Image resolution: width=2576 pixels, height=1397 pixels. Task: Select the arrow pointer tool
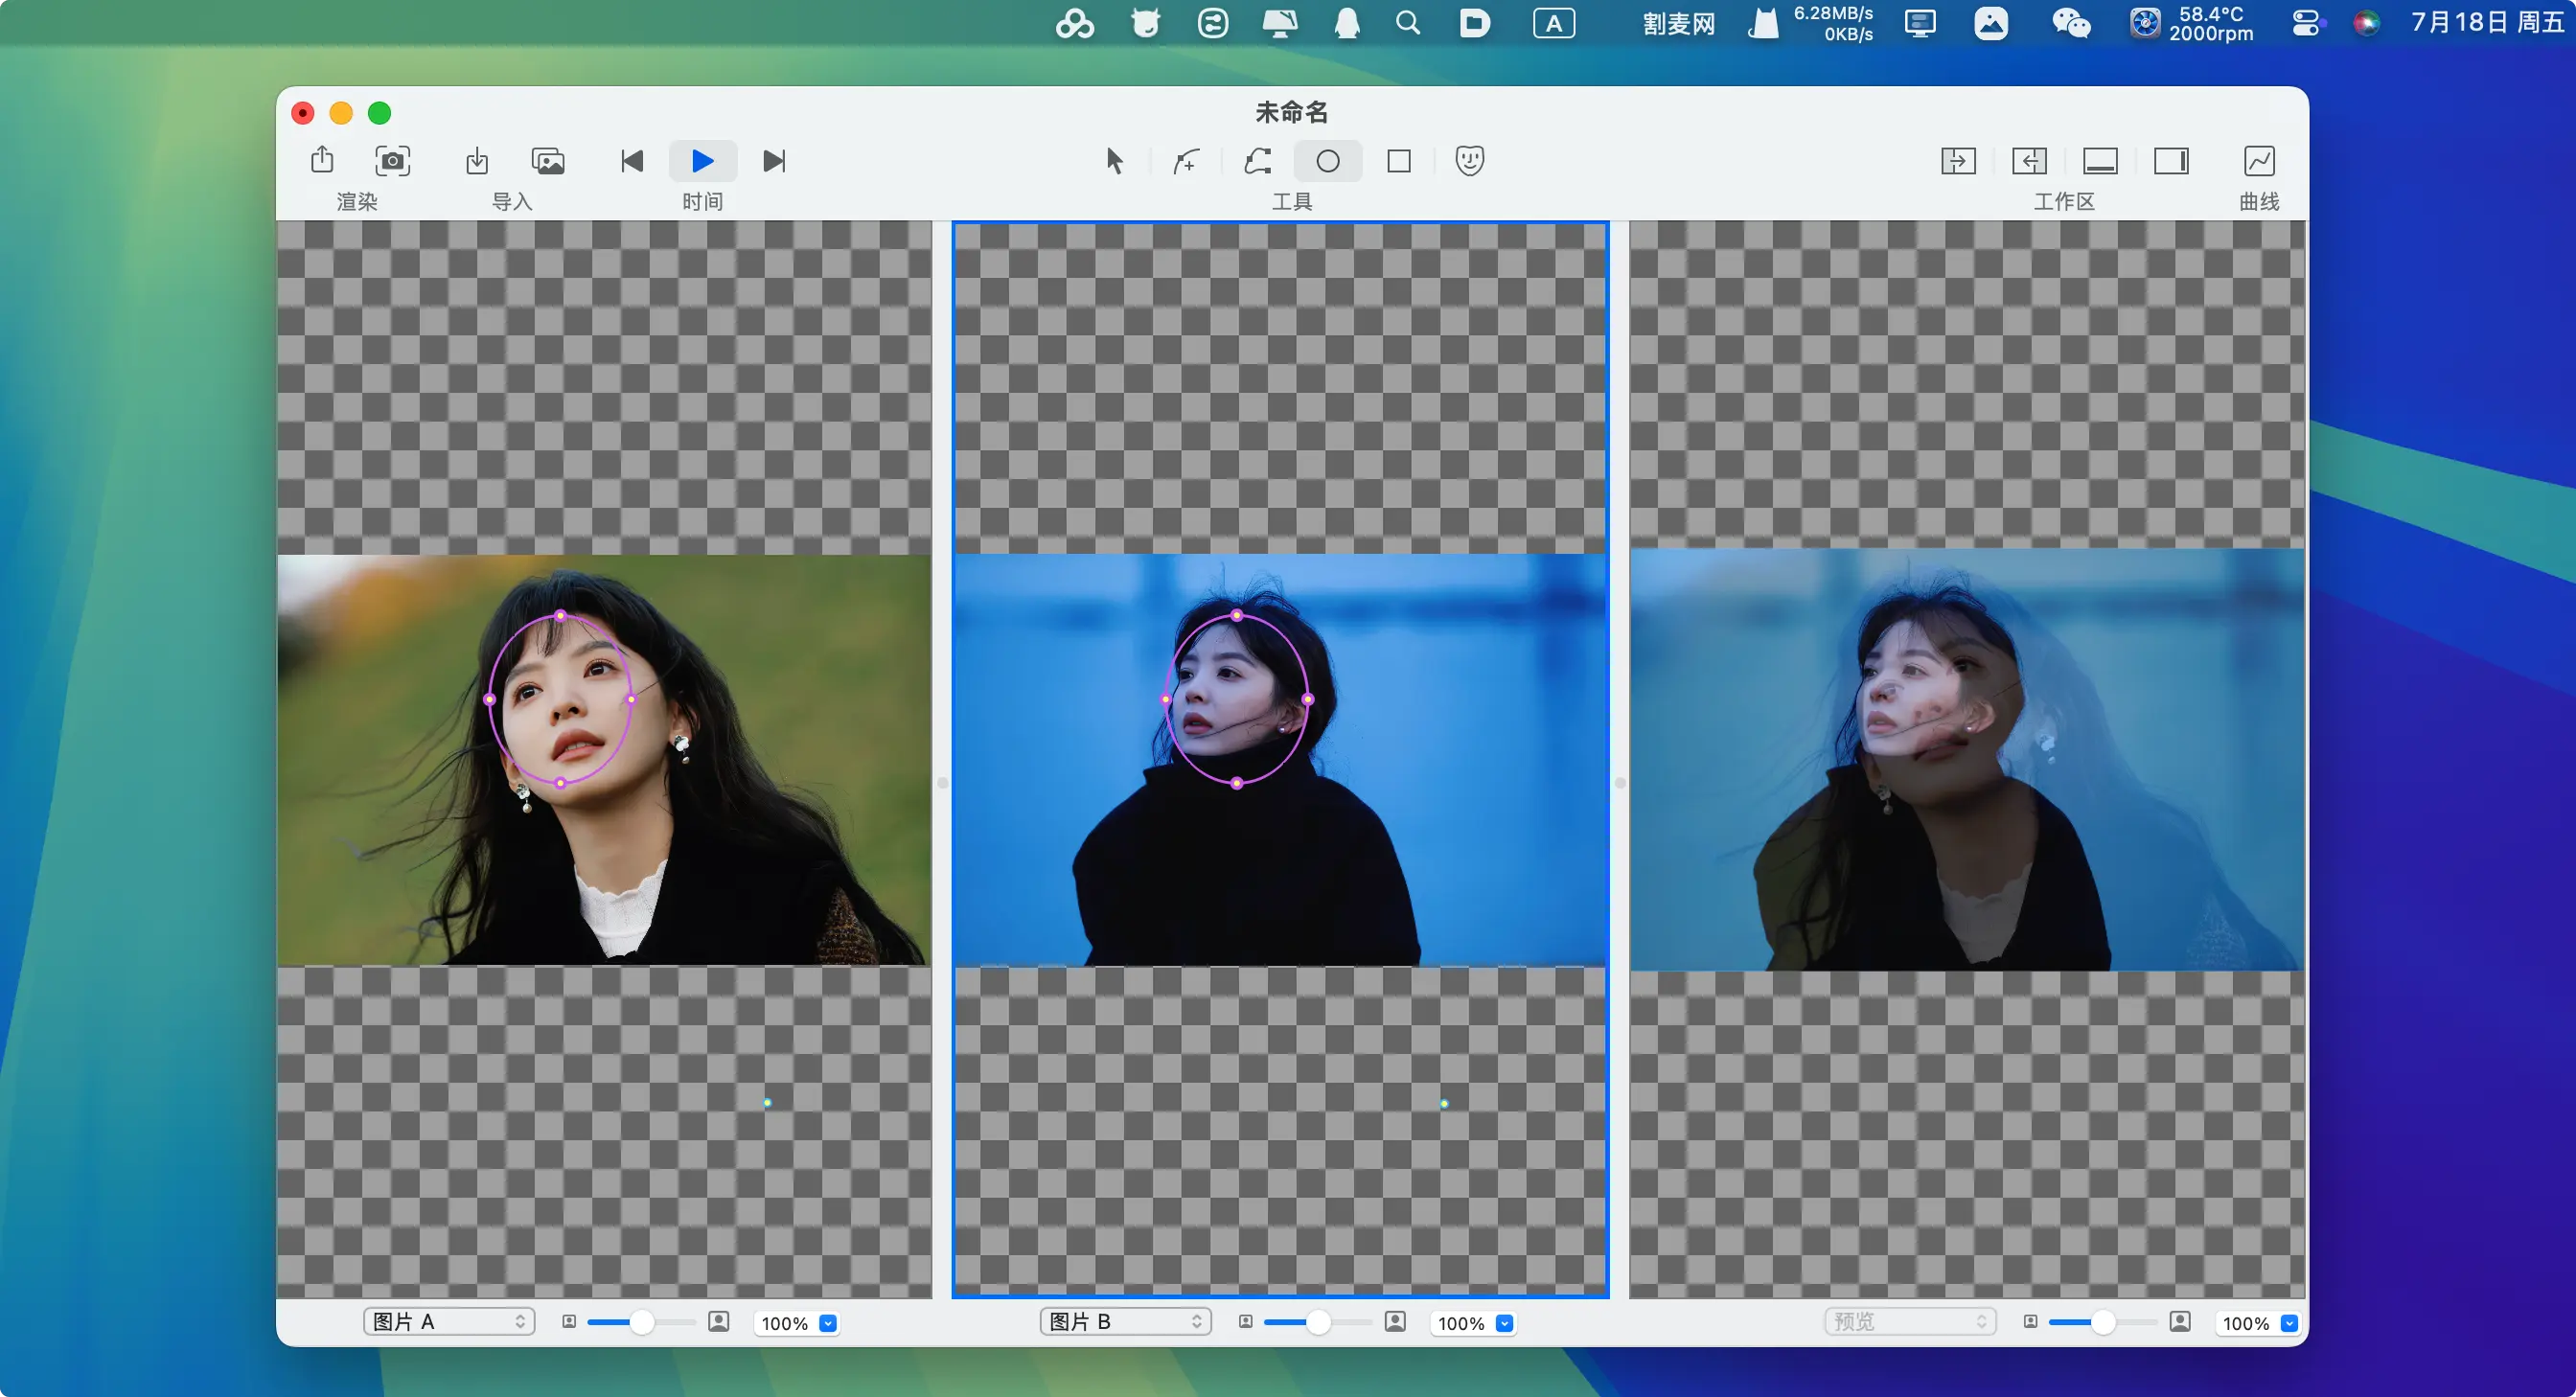pyautogui.click(x=1115, y=161)
